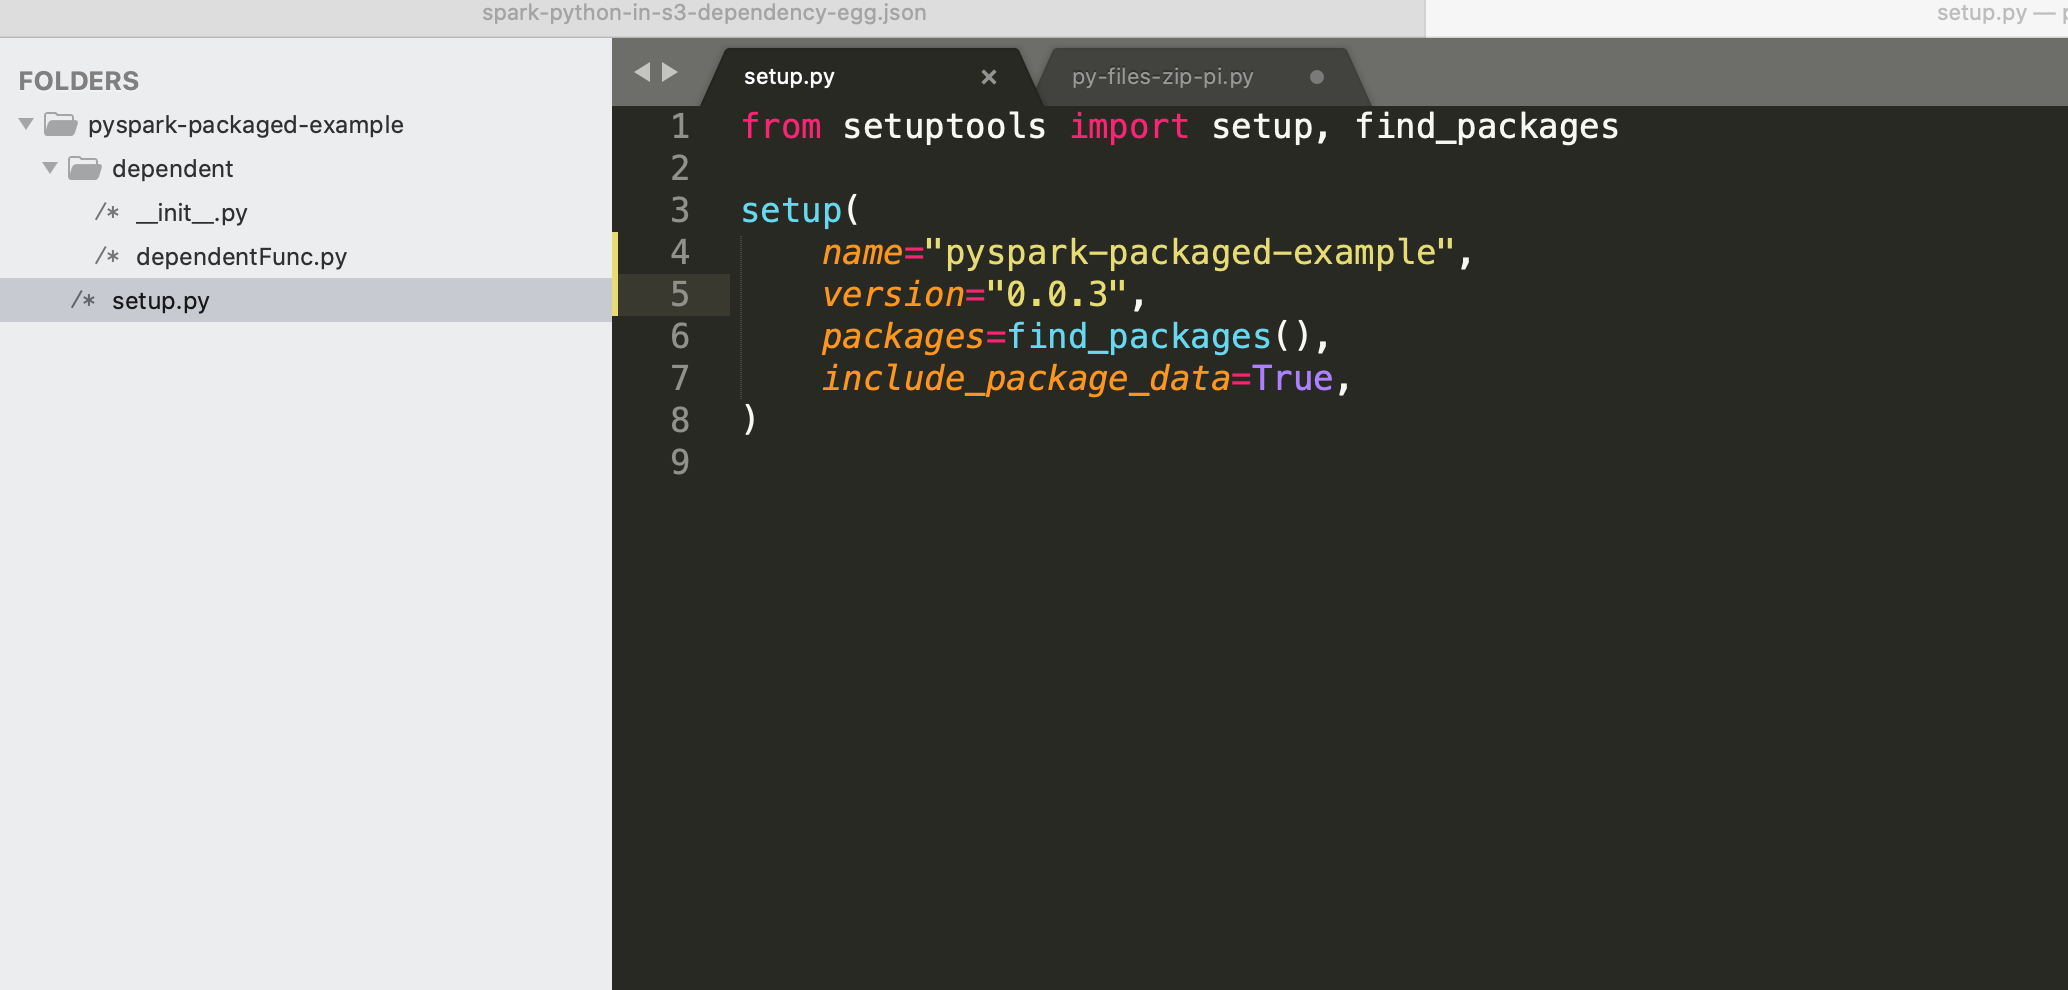Collapse the dependent folder disclosure triangle
Screen dimensions: 2068x990
point(50,168)
